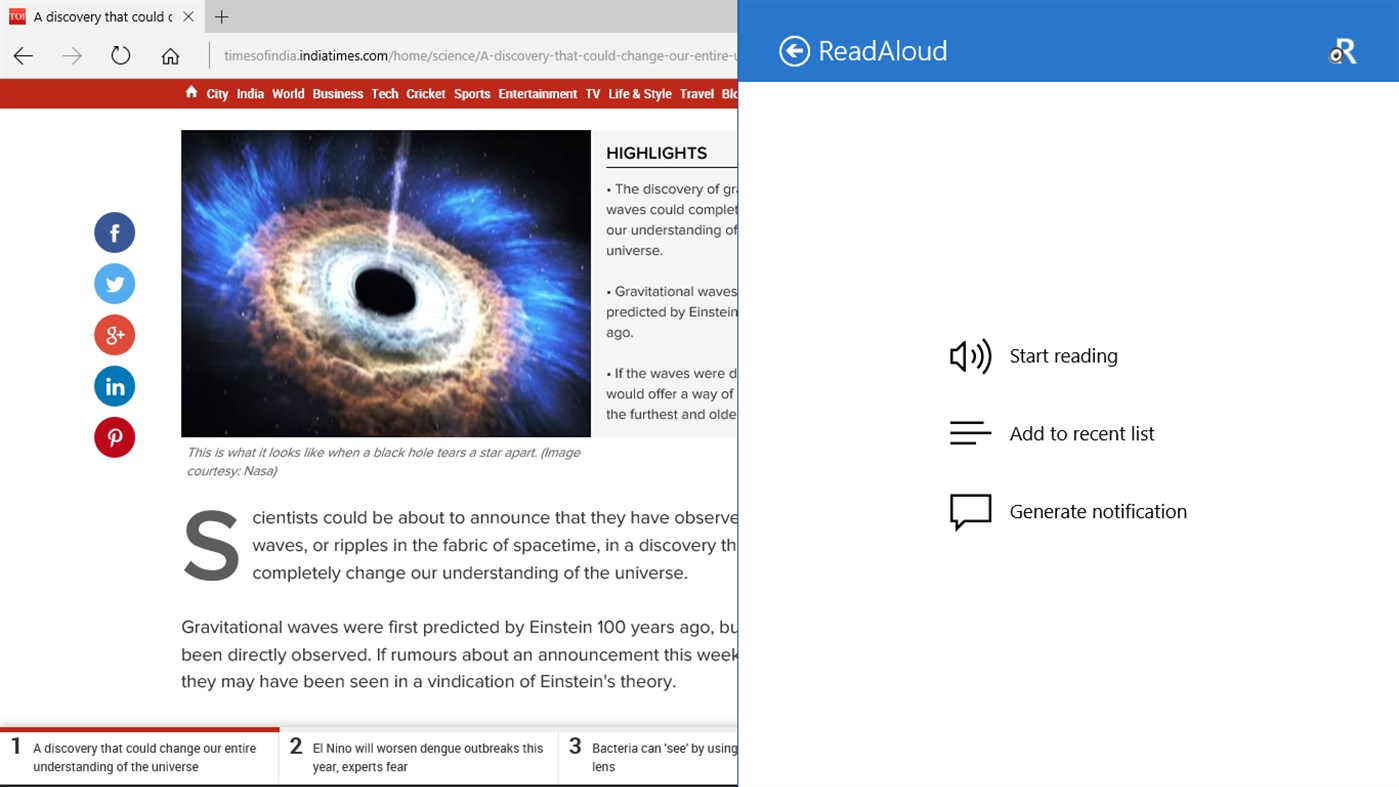Share the article on Google+
The width and height of the screenshot is (1399, 787).
point(114,334)
